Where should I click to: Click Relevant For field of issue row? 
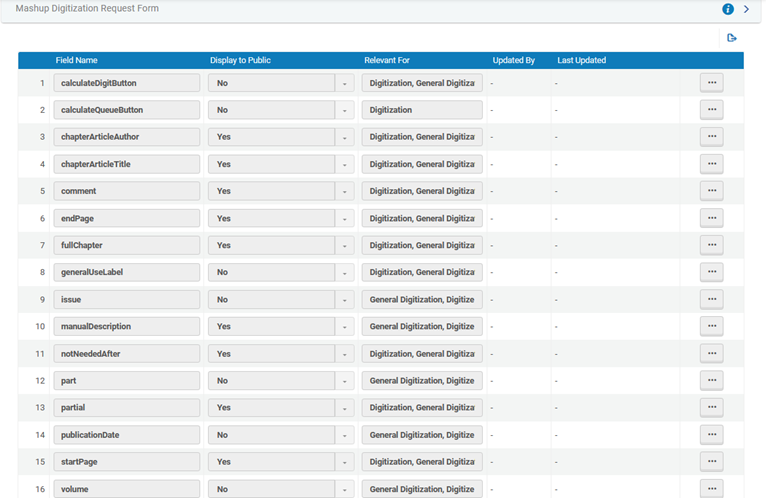pos(422,299)
